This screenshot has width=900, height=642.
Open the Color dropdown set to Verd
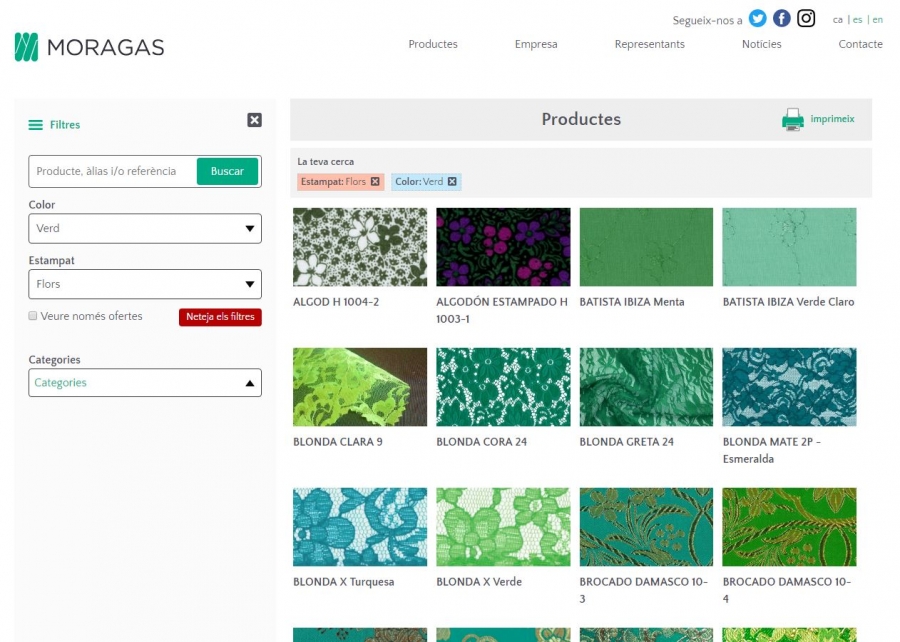pos(145,228)
